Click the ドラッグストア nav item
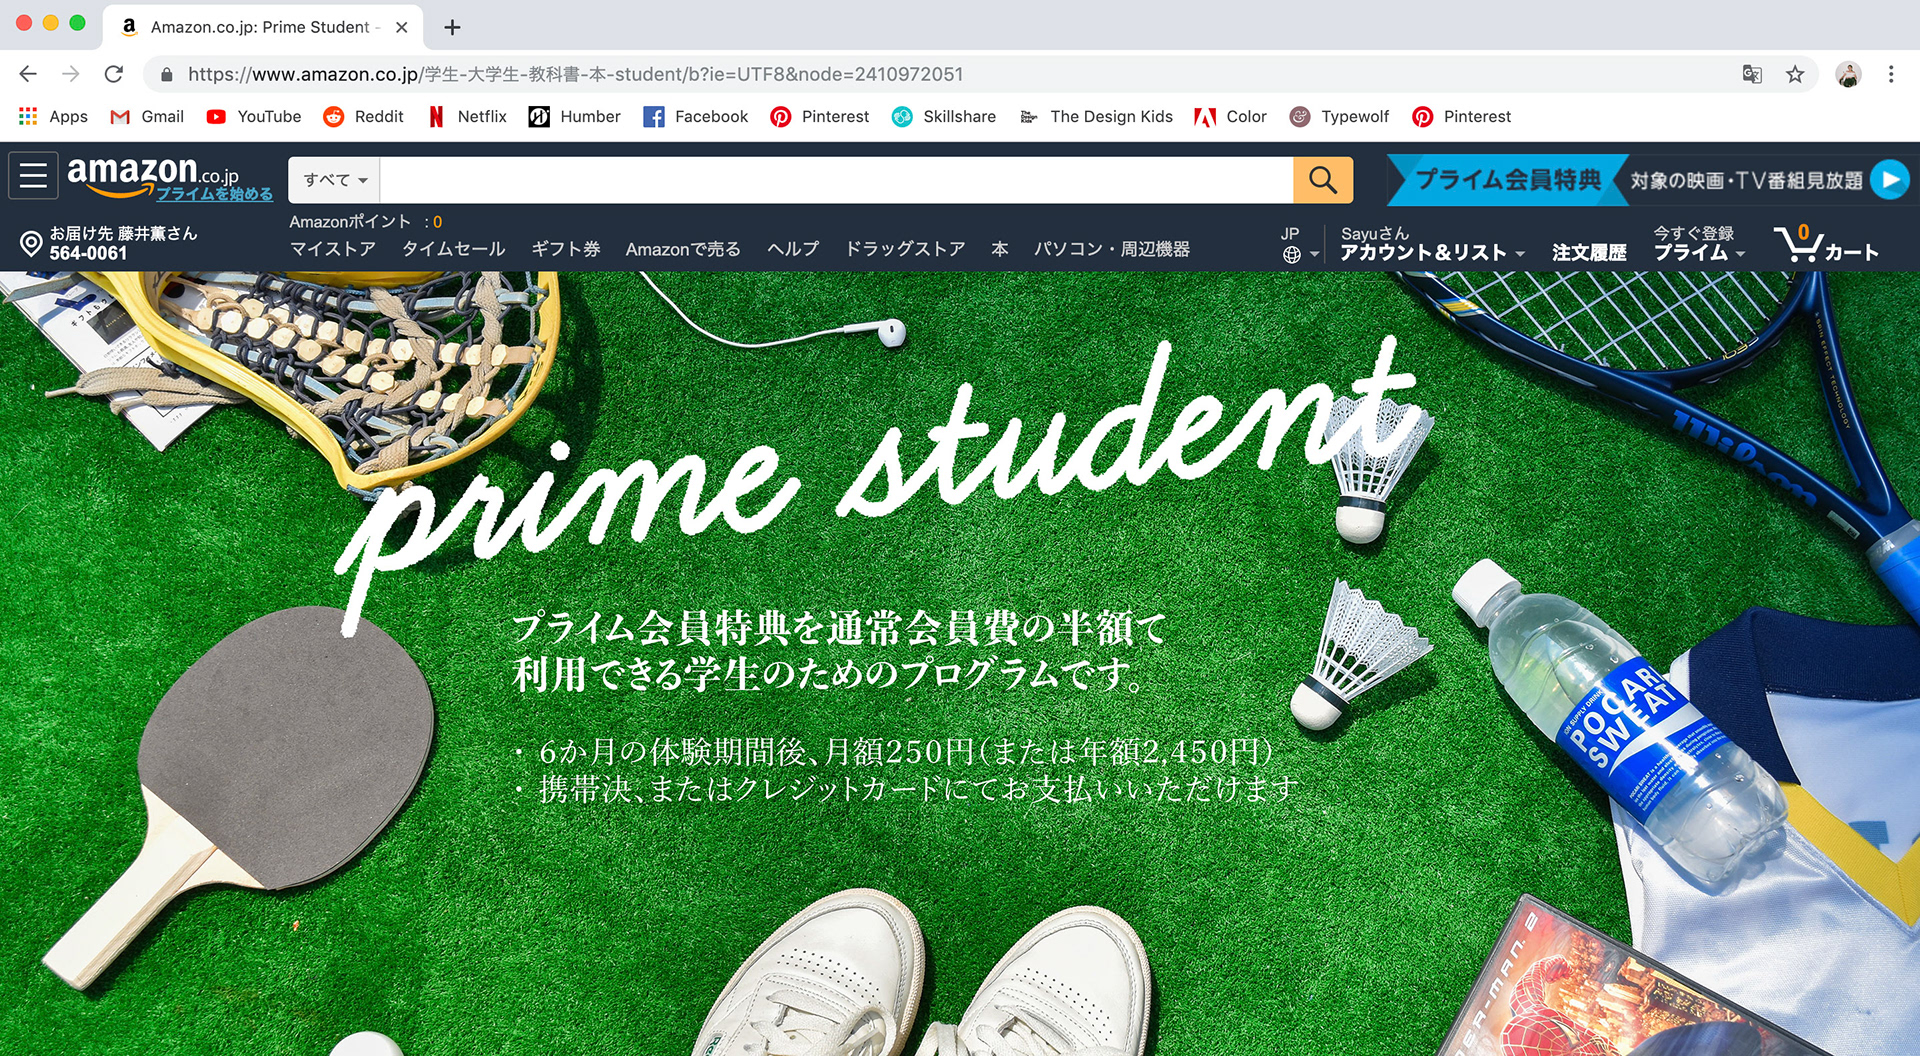This screenshot has height=1056, width=1920. coord(905,249)
